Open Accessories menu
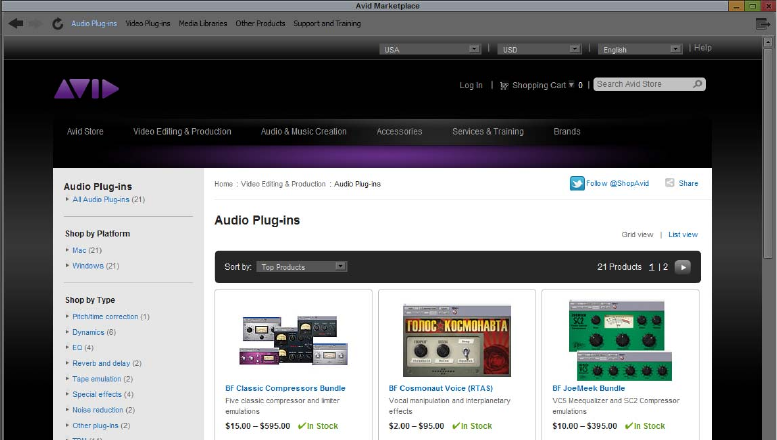The width and height of the screenshot is (777, 440). click(x=399, y=131)
